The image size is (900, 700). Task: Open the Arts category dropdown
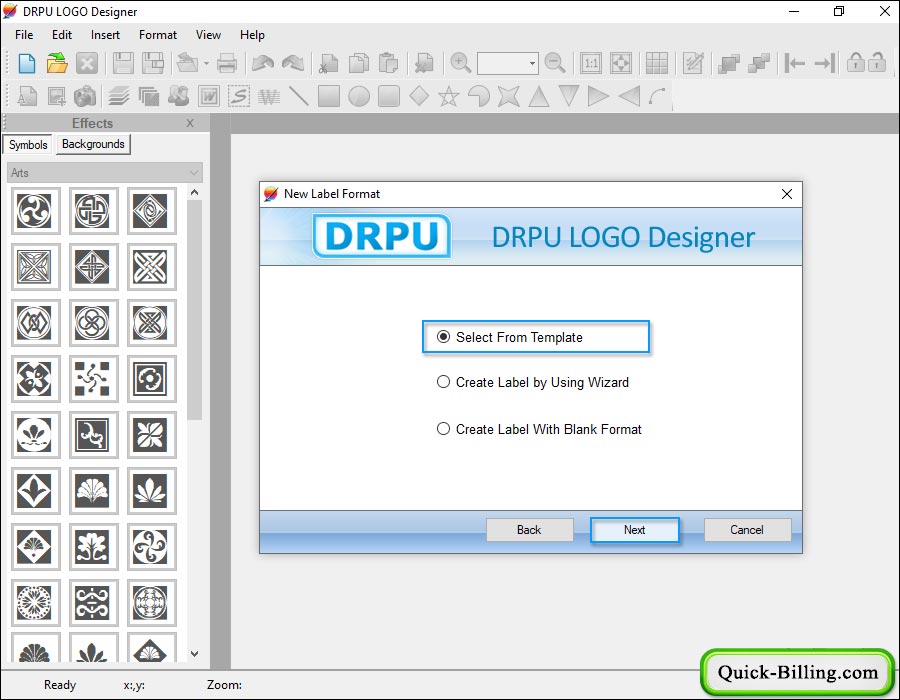click(105, 173)
